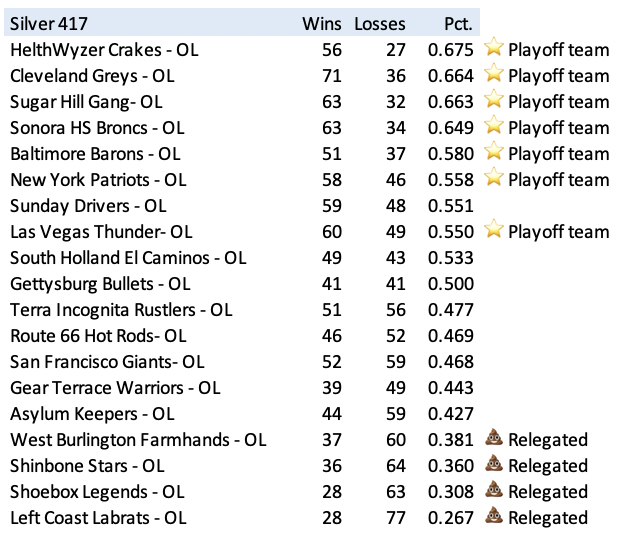Click the Pct. column header
The width and height of the screenshot is (624, 538).
click(x=458, y=23)
